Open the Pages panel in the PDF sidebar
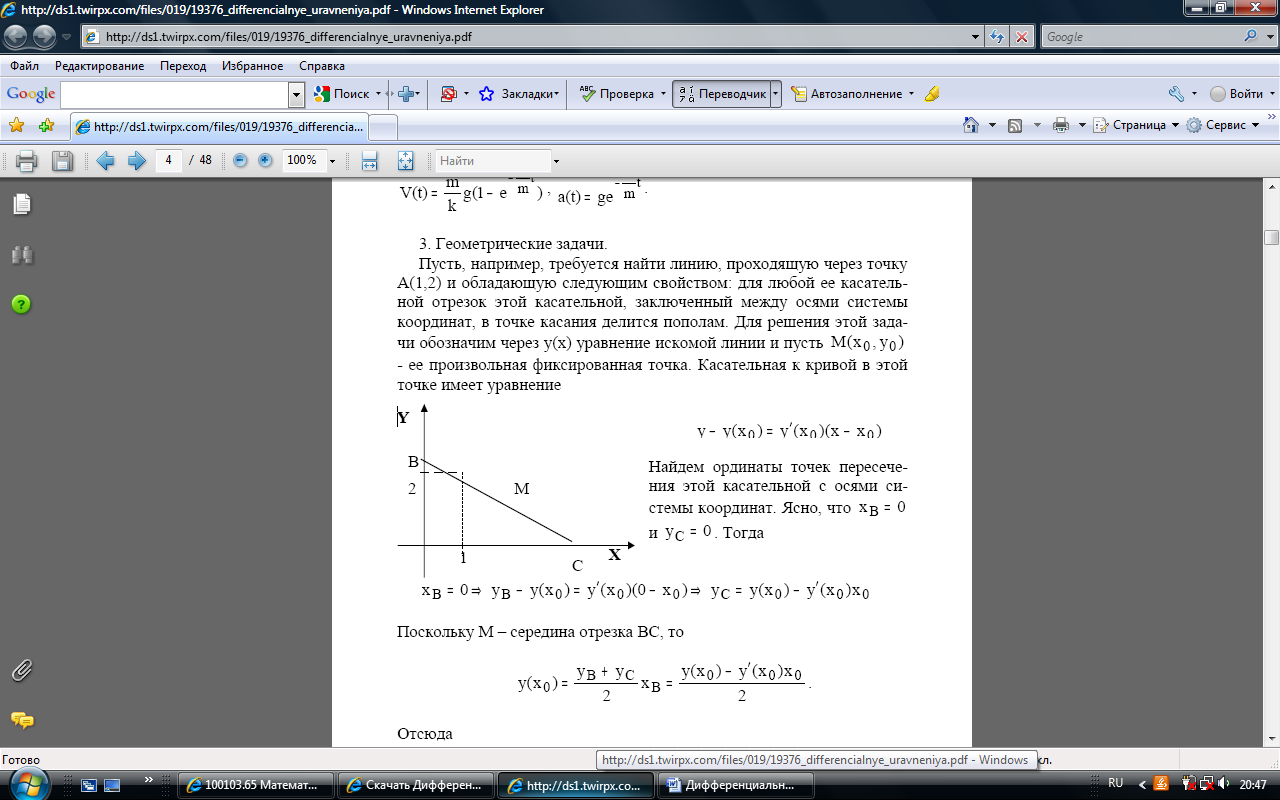This screenshot has height=800, width=1280. (22, 204)
